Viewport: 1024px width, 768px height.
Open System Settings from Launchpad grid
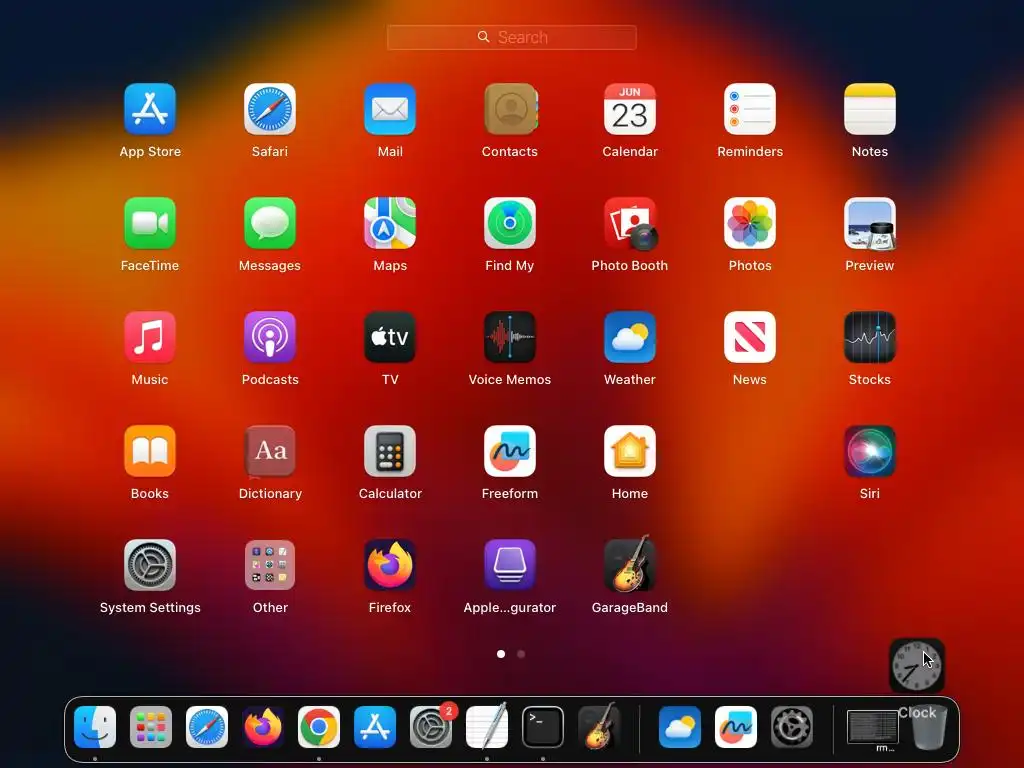pos(150,565)
